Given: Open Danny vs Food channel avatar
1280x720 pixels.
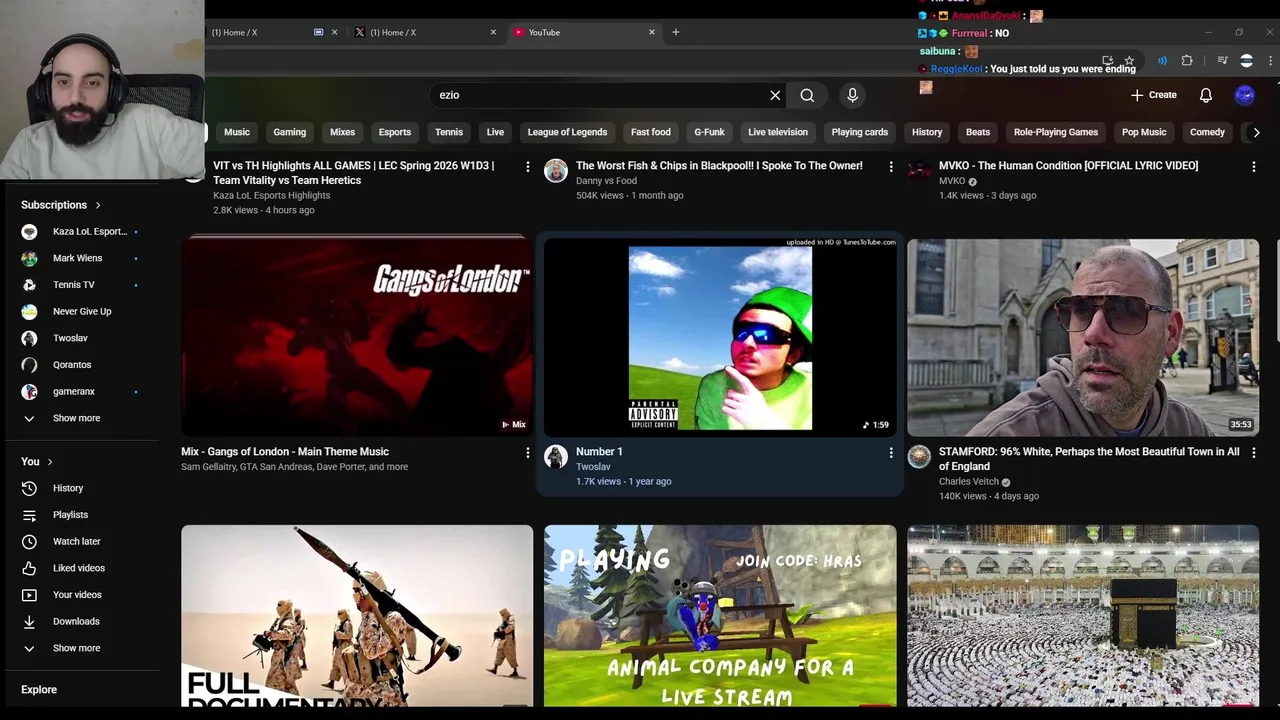Looking at the screenshot, I should coord(556,171).
